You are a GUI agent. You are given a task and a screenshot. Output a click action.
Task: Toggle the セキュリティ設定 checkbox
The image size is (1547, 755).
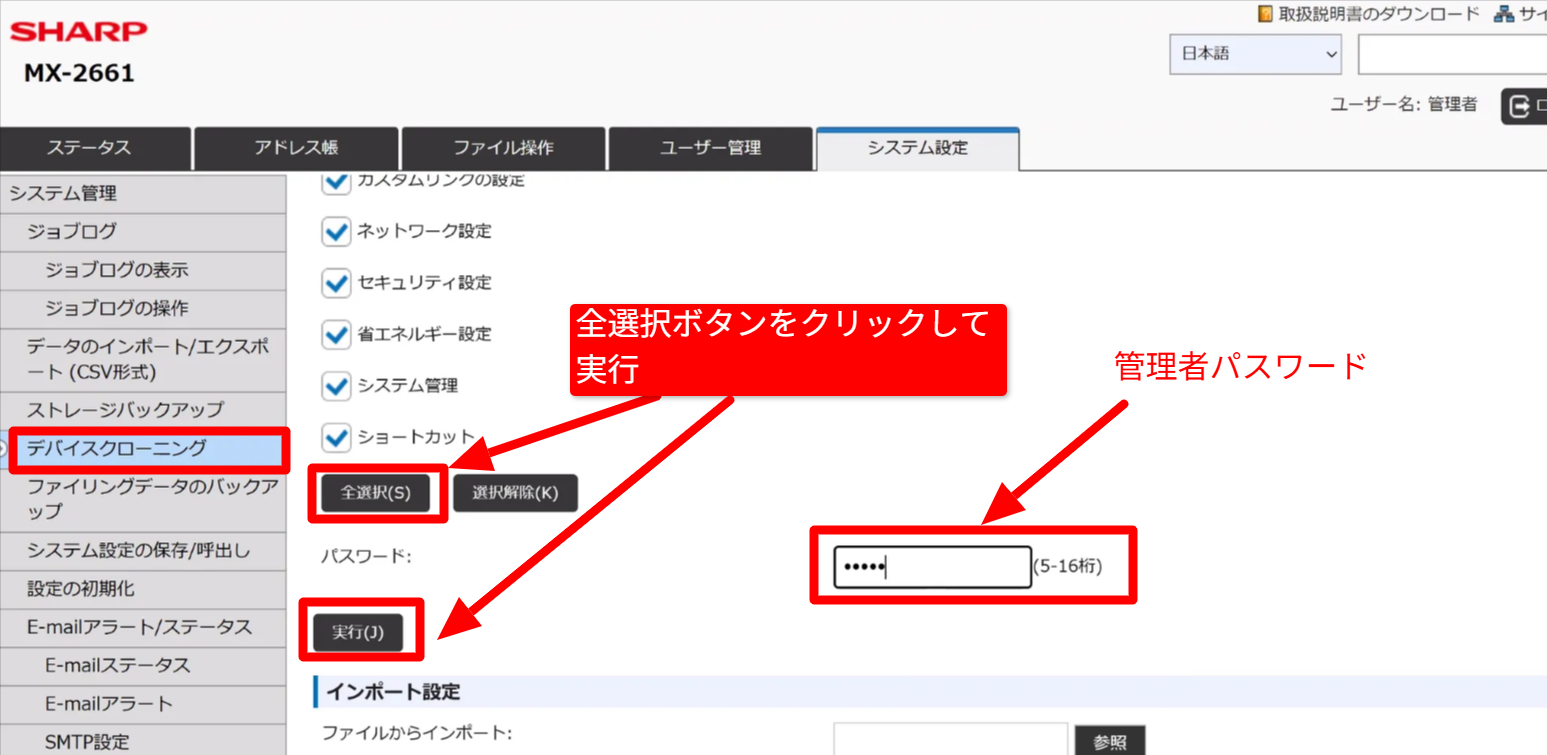pos(336,283)
